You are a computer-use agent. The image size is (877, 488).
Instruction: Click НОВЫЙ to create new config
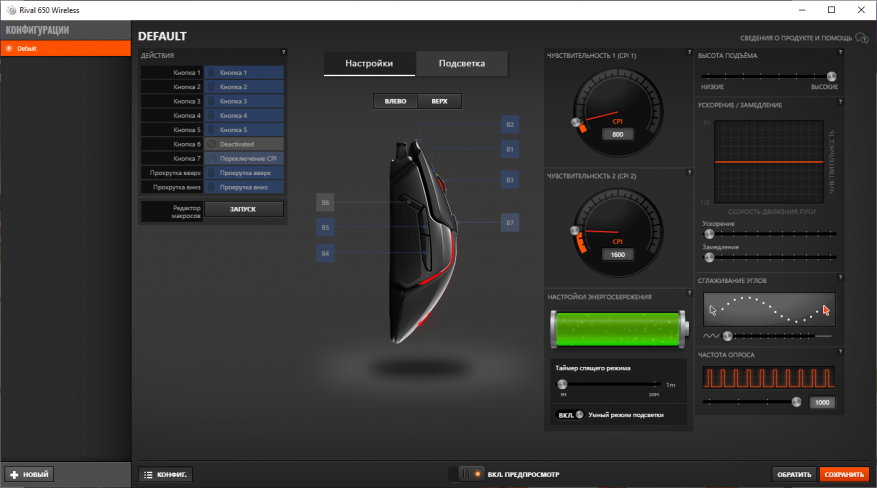[x=29, y=474]
